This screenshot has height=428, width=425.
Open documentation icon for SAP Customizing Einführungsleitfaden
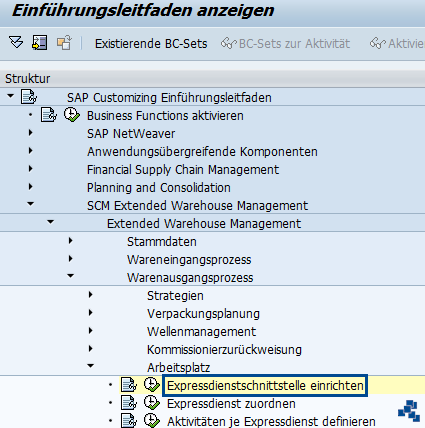coord(29,97)
